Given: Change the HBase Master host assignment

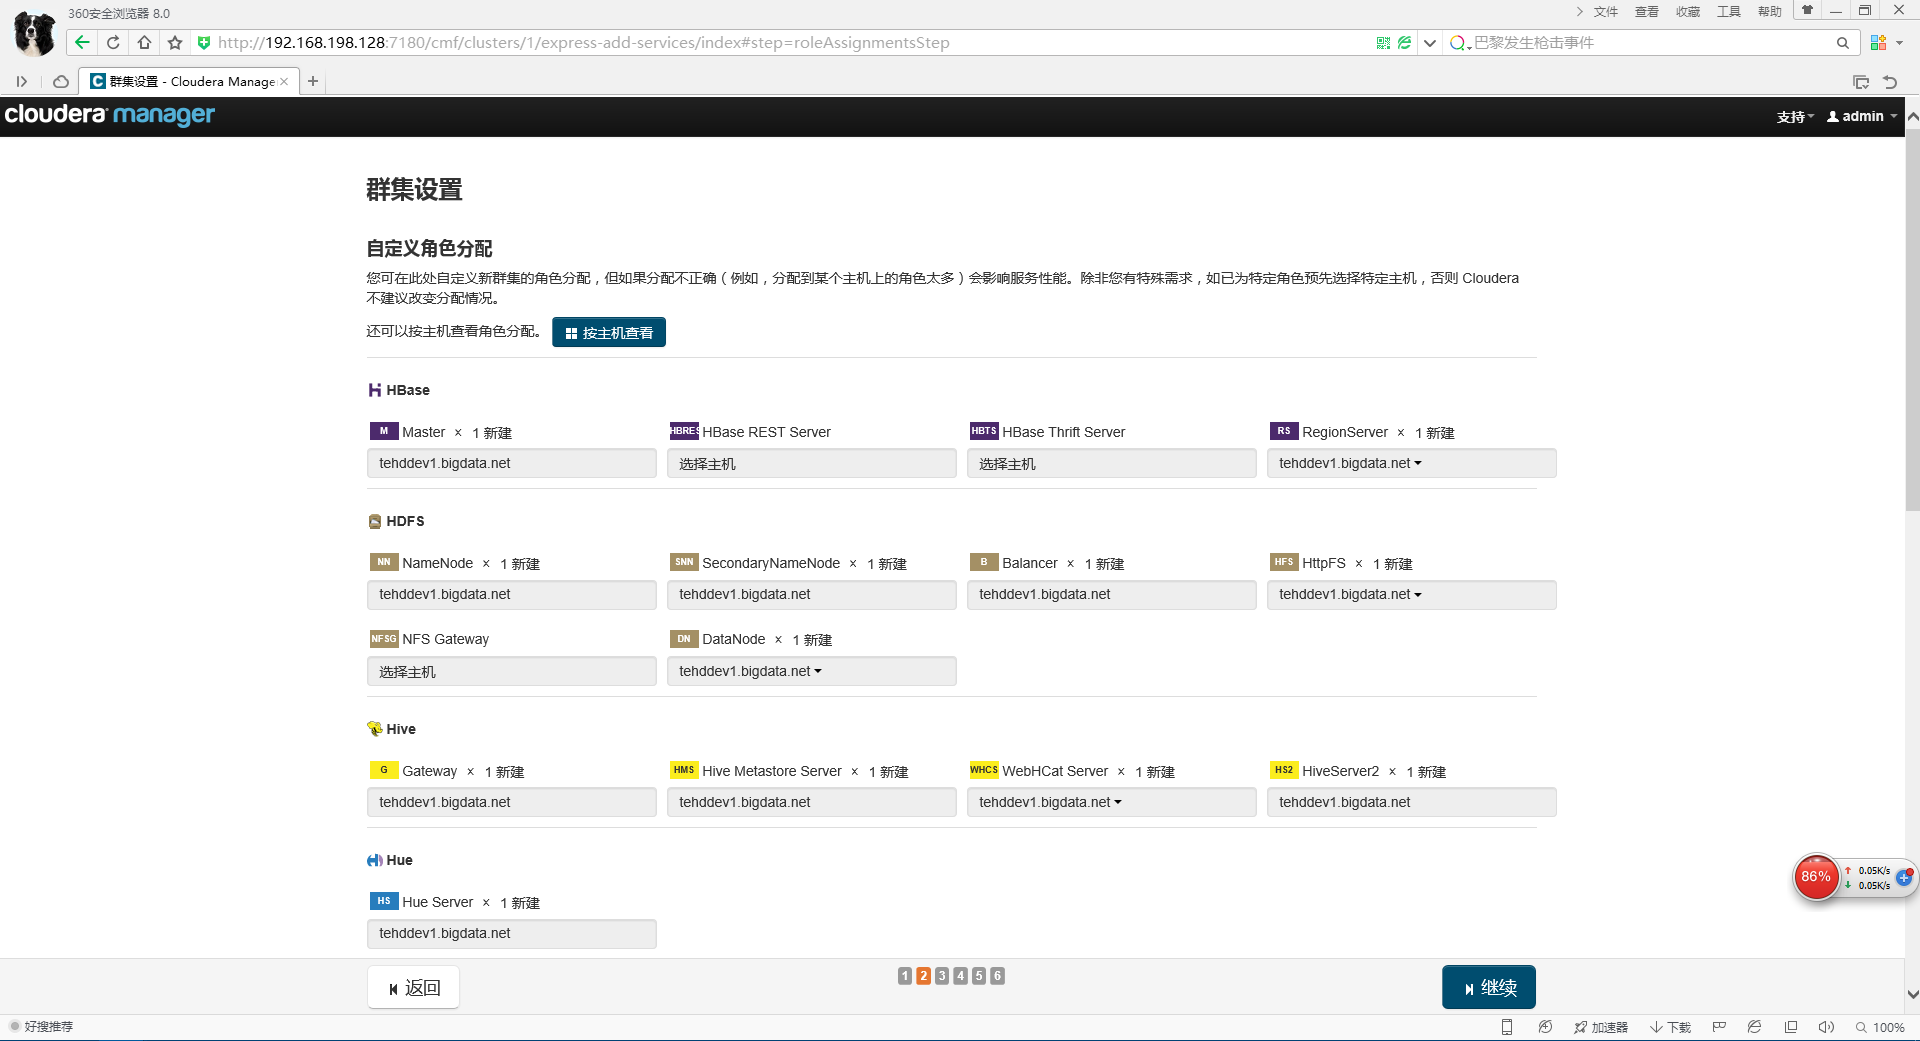Looking at the screenshot, I should (x=511, y=463).
